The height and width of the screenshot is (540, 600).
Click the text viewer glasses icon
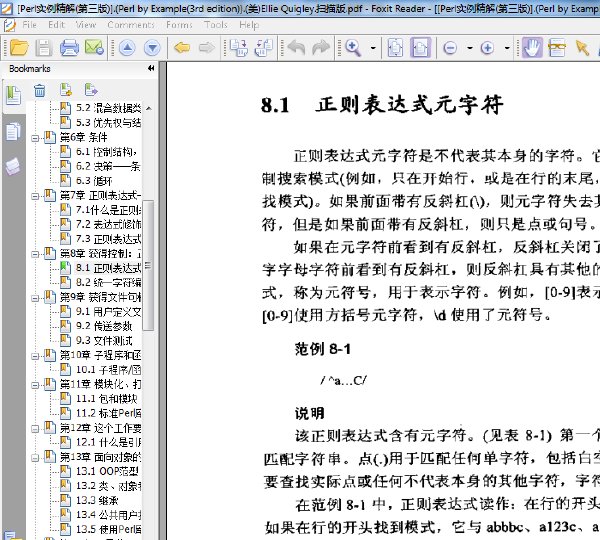pyautogui.click(x=557, y=48)
